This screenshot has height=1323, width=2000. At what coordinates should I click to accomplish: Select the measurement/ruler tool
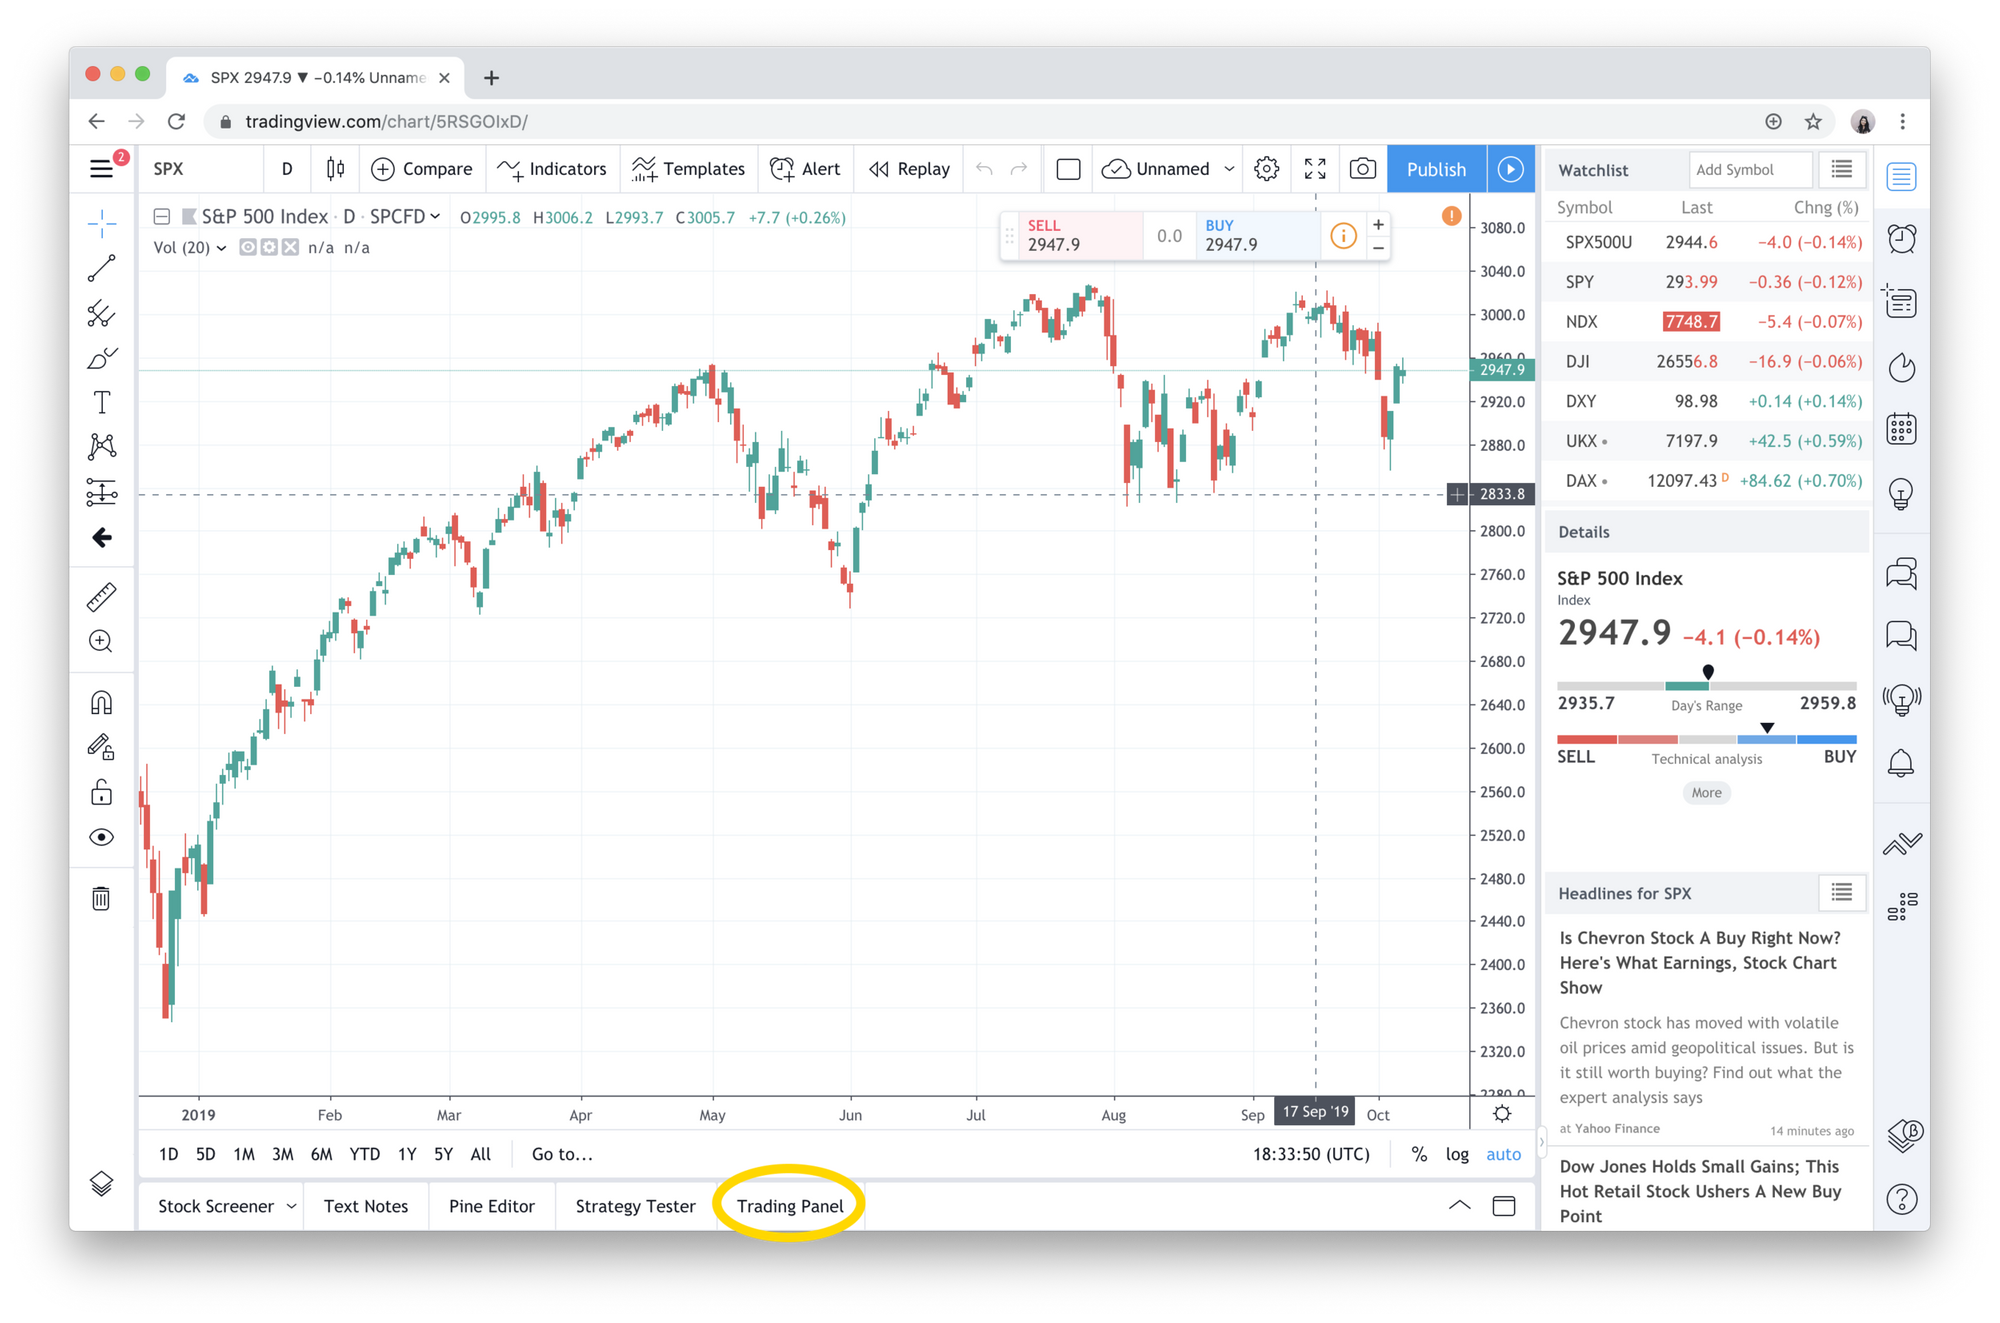[100, 598]
